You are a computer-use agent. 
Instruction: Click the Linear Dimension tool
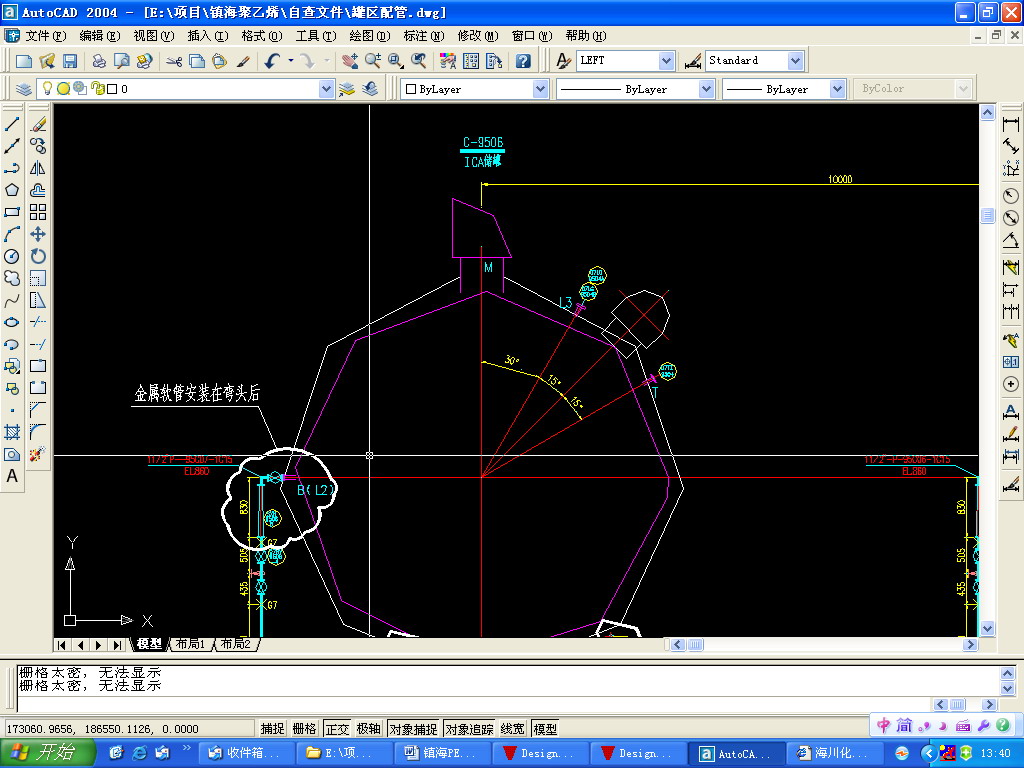(x=1011, y=124)
